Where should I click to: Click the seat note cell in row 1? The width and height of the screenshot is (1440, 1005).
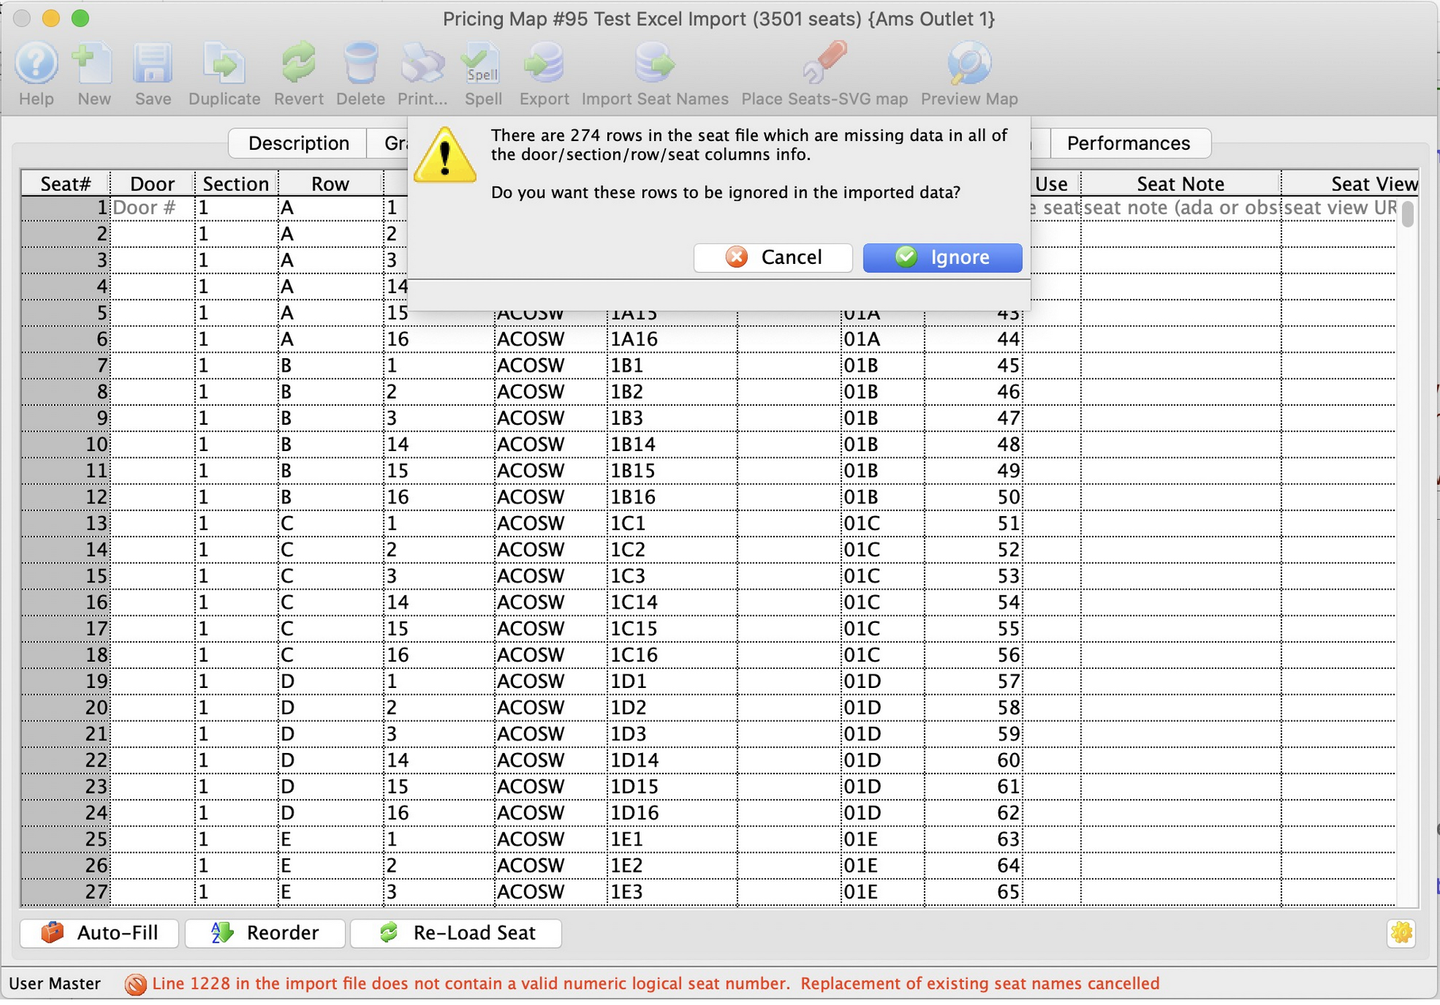(x=1180, y=207)
